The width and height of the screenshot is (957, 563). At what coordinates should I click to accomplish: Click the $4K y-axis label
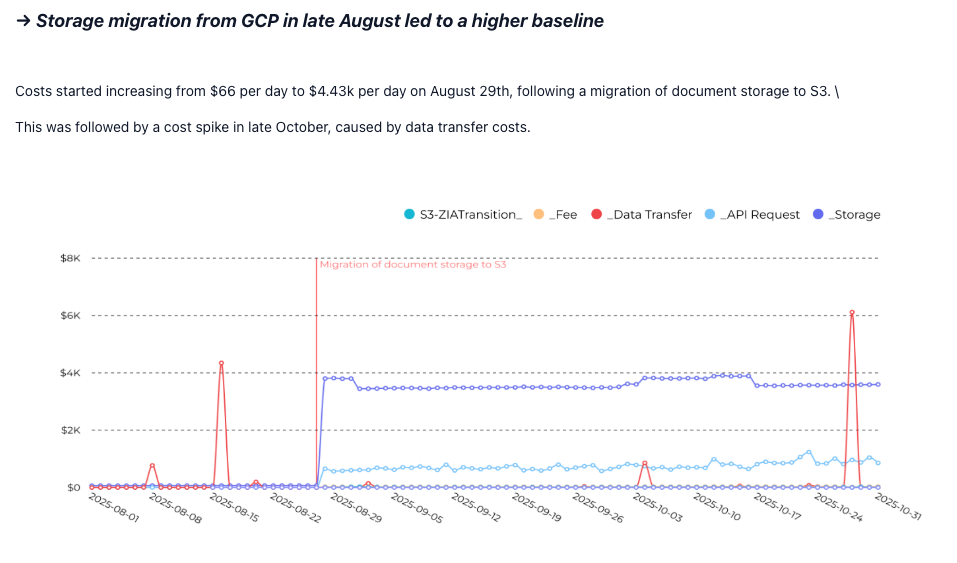point(69,373)
